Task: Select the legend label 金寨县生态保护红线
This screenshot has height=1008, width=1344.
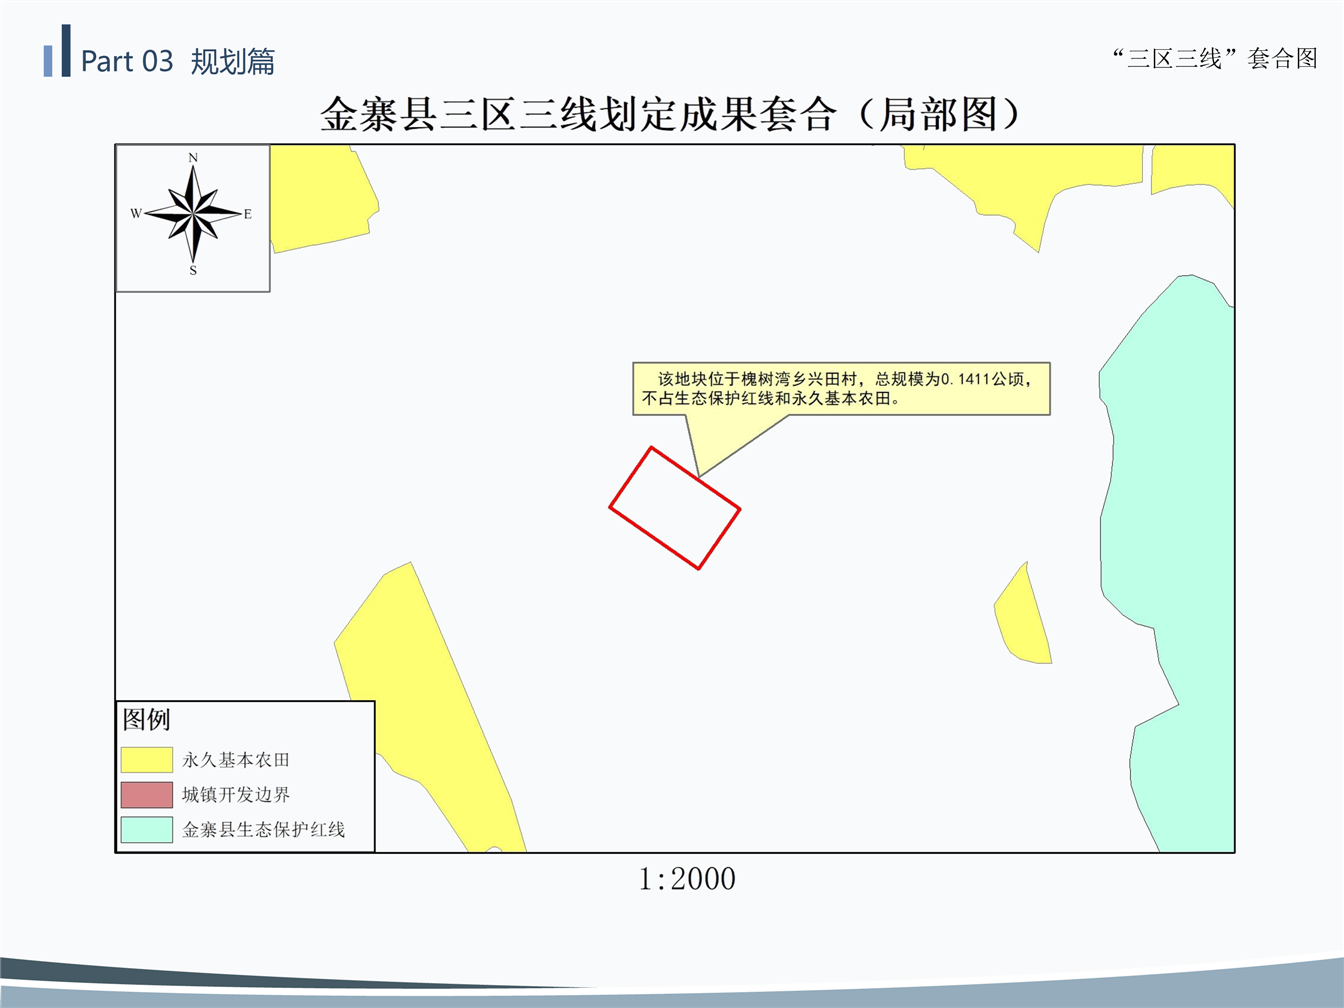Action: pos(264,830)
